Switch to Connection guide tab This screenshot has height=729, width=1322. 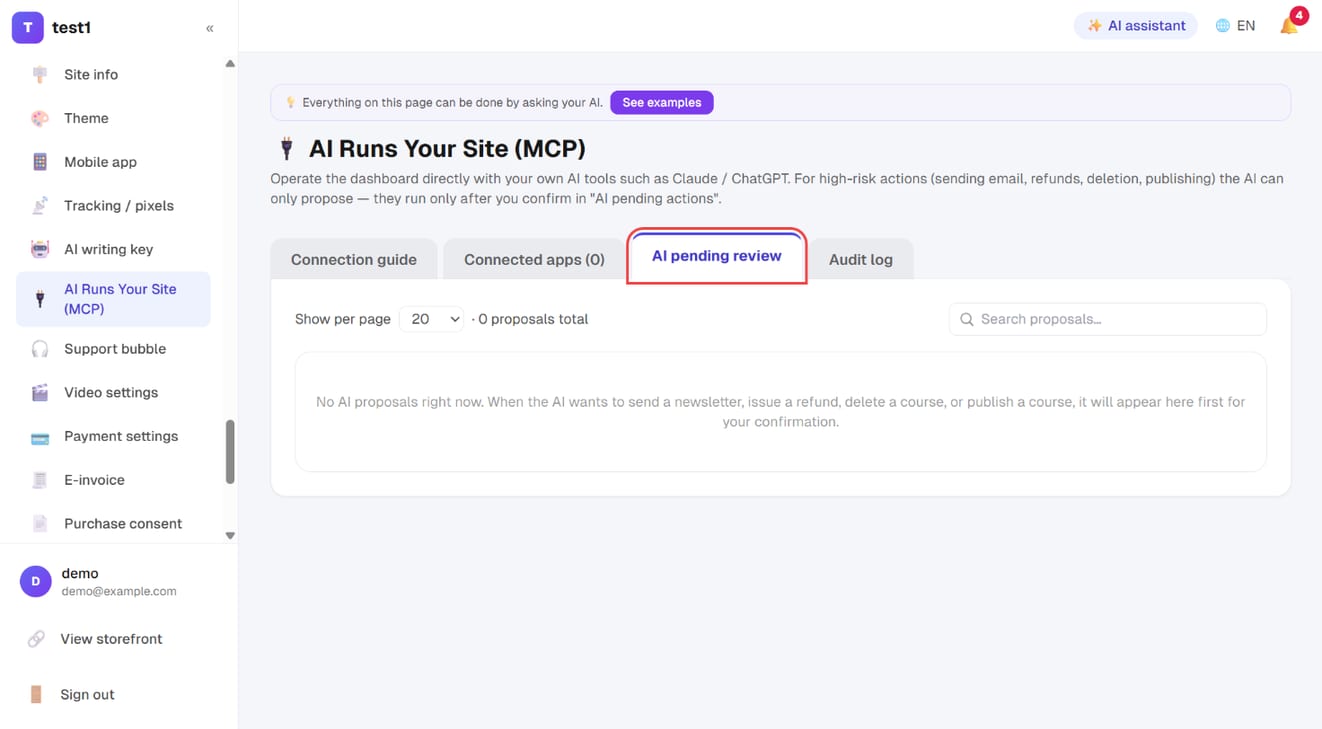pos(354,259)
